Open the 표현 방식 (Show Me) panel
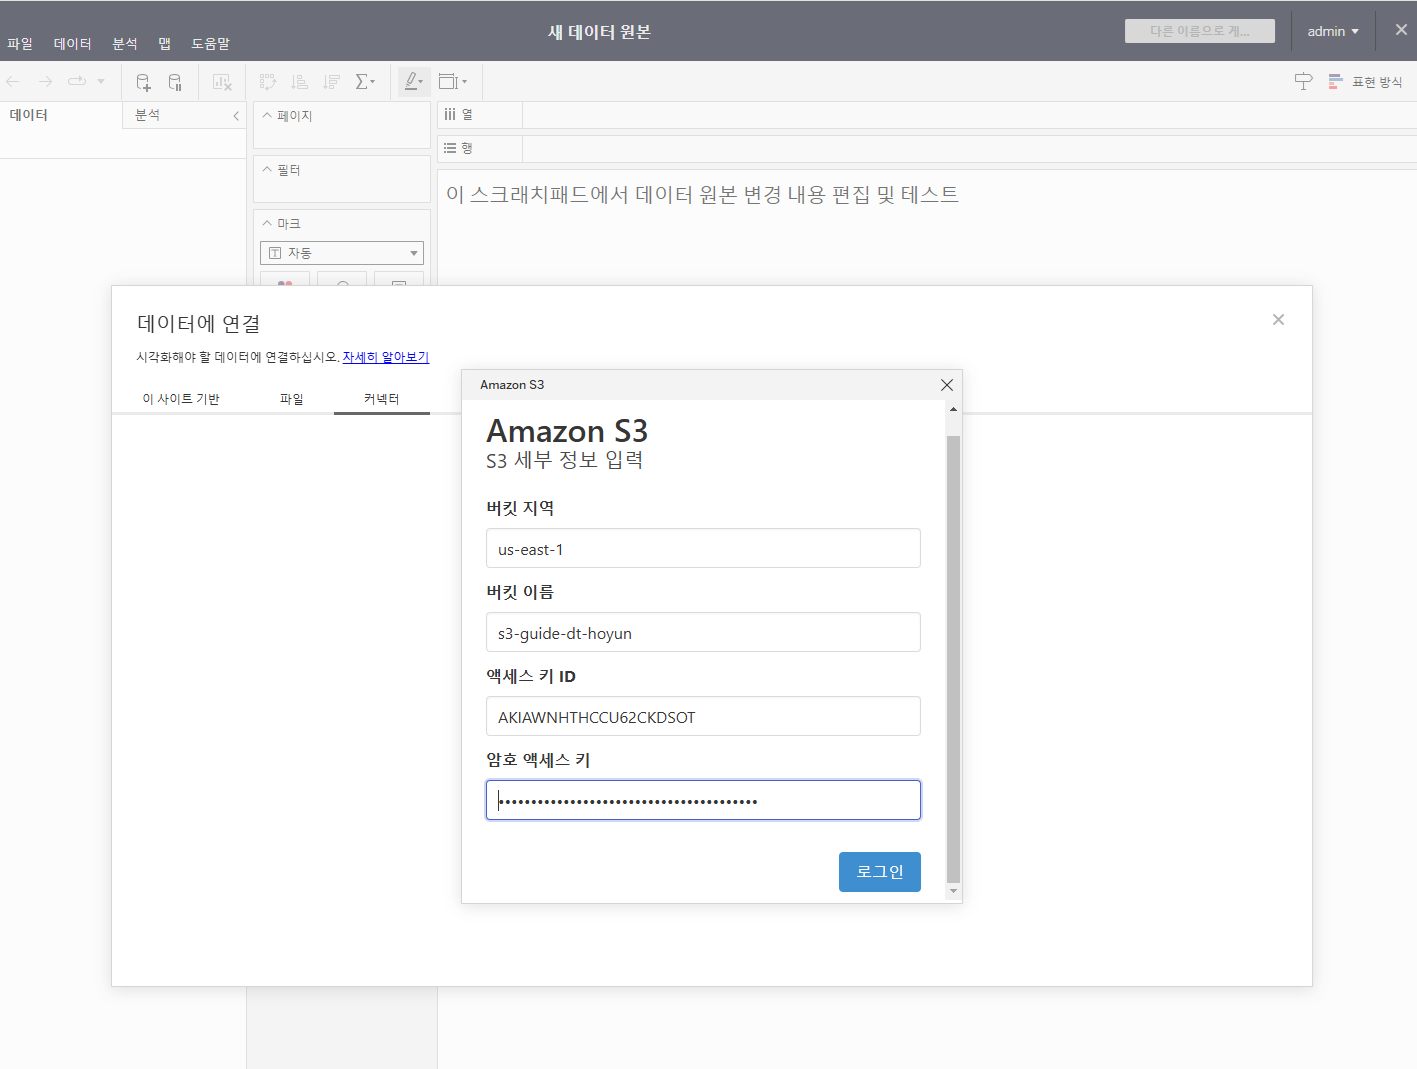The height and width of the screenshot is (1069, 1417). tap(1366, 82)
